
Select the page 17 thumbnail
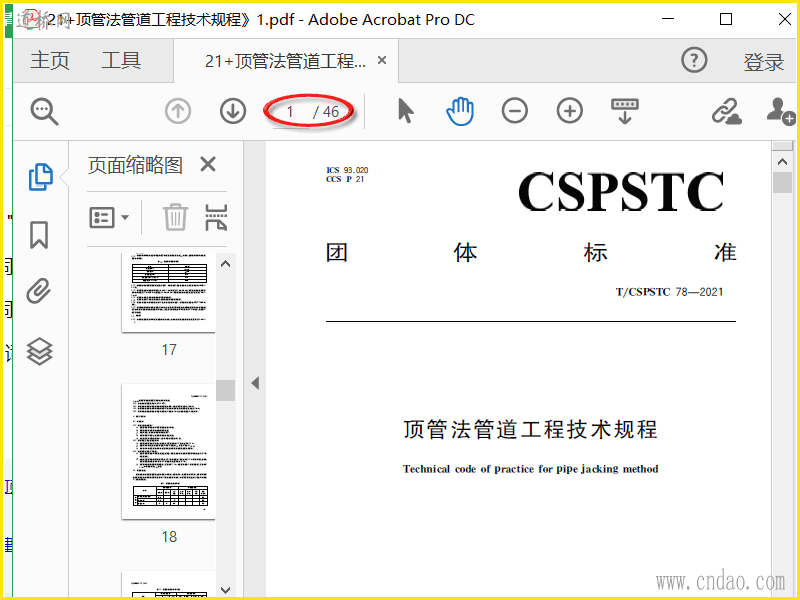pyautogui.click(x=168, y=292)
